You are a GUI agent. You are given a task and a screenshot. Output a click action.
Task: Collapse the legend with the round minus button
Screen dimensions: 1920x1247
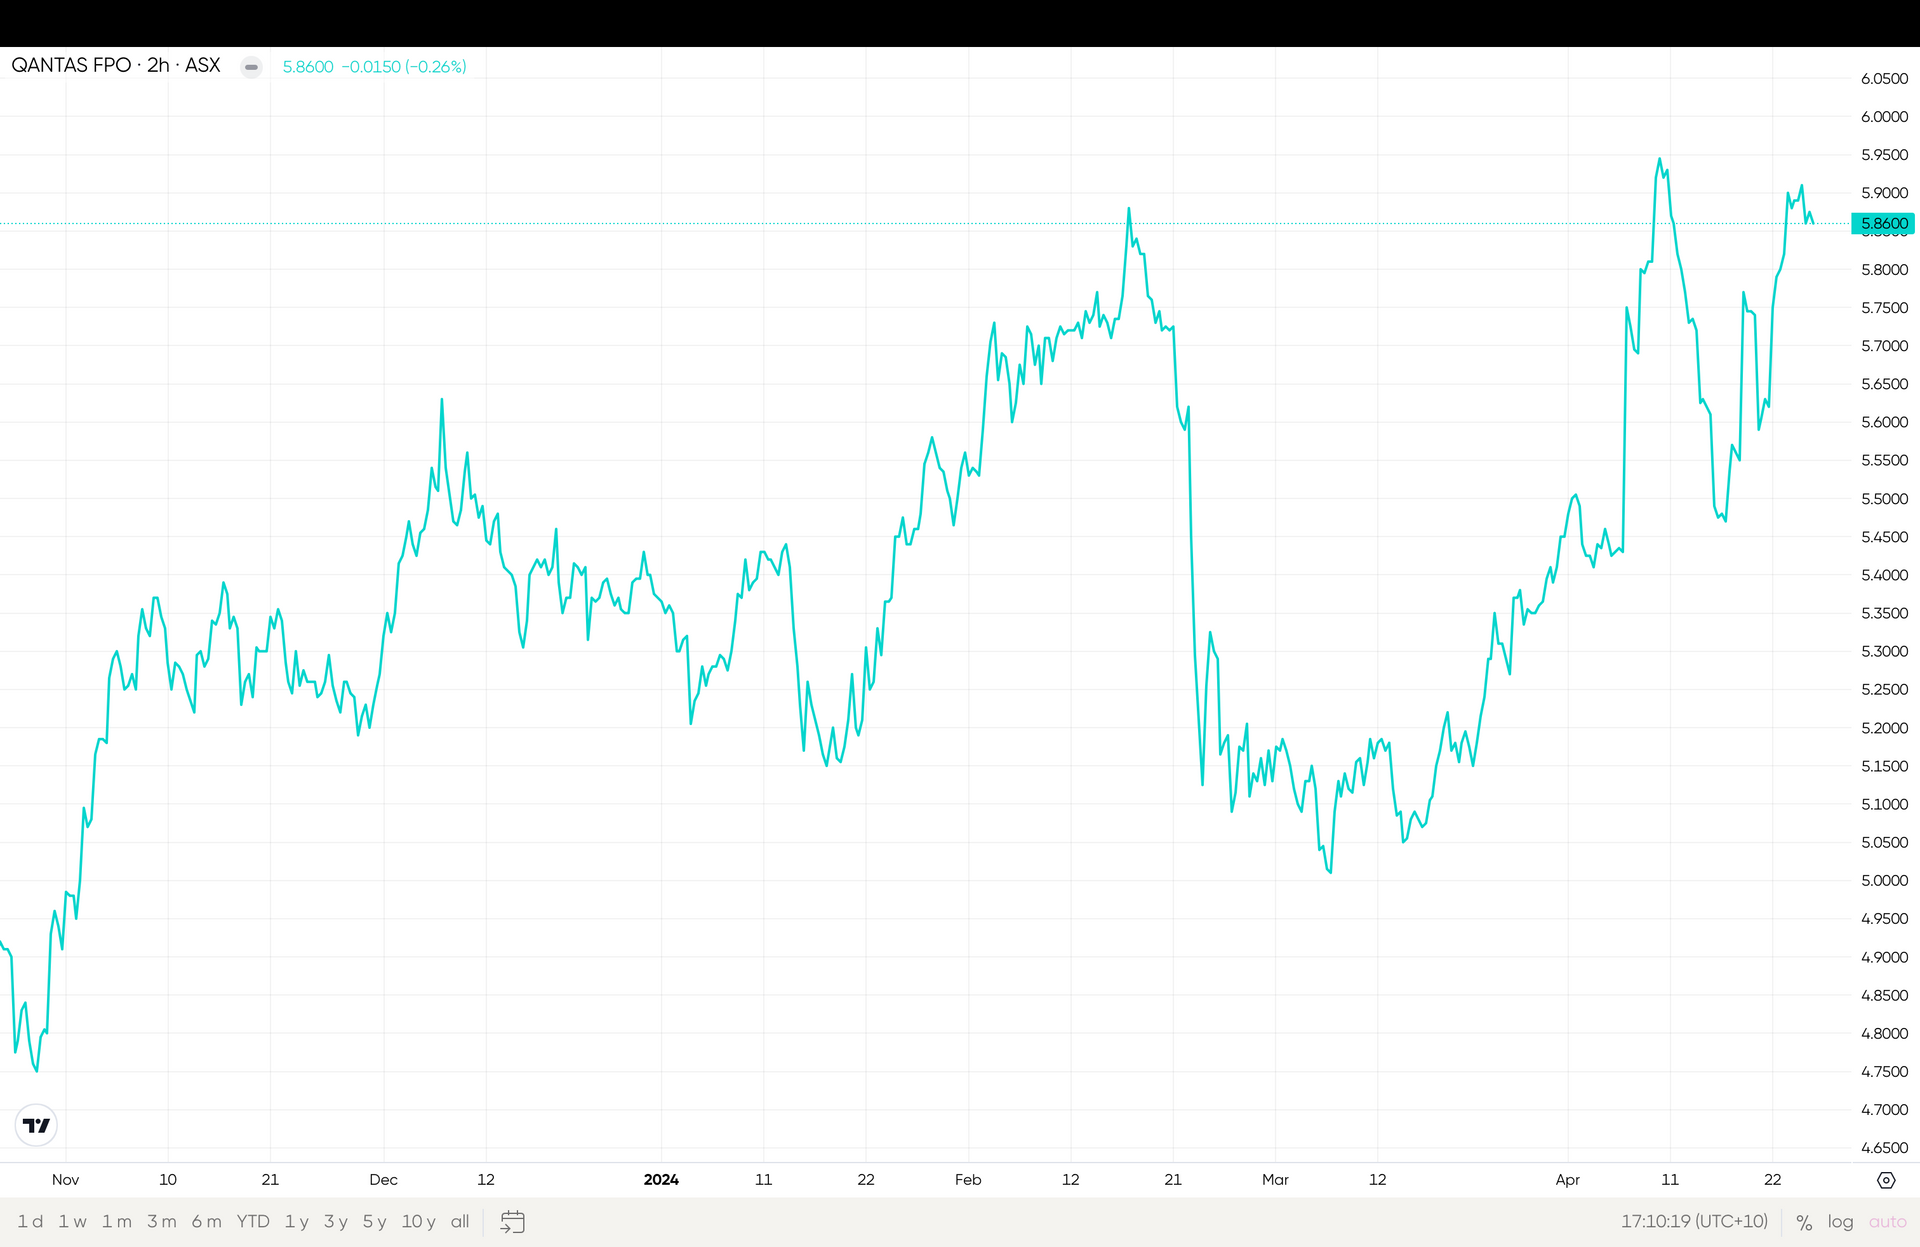click(x=252, y=67)
